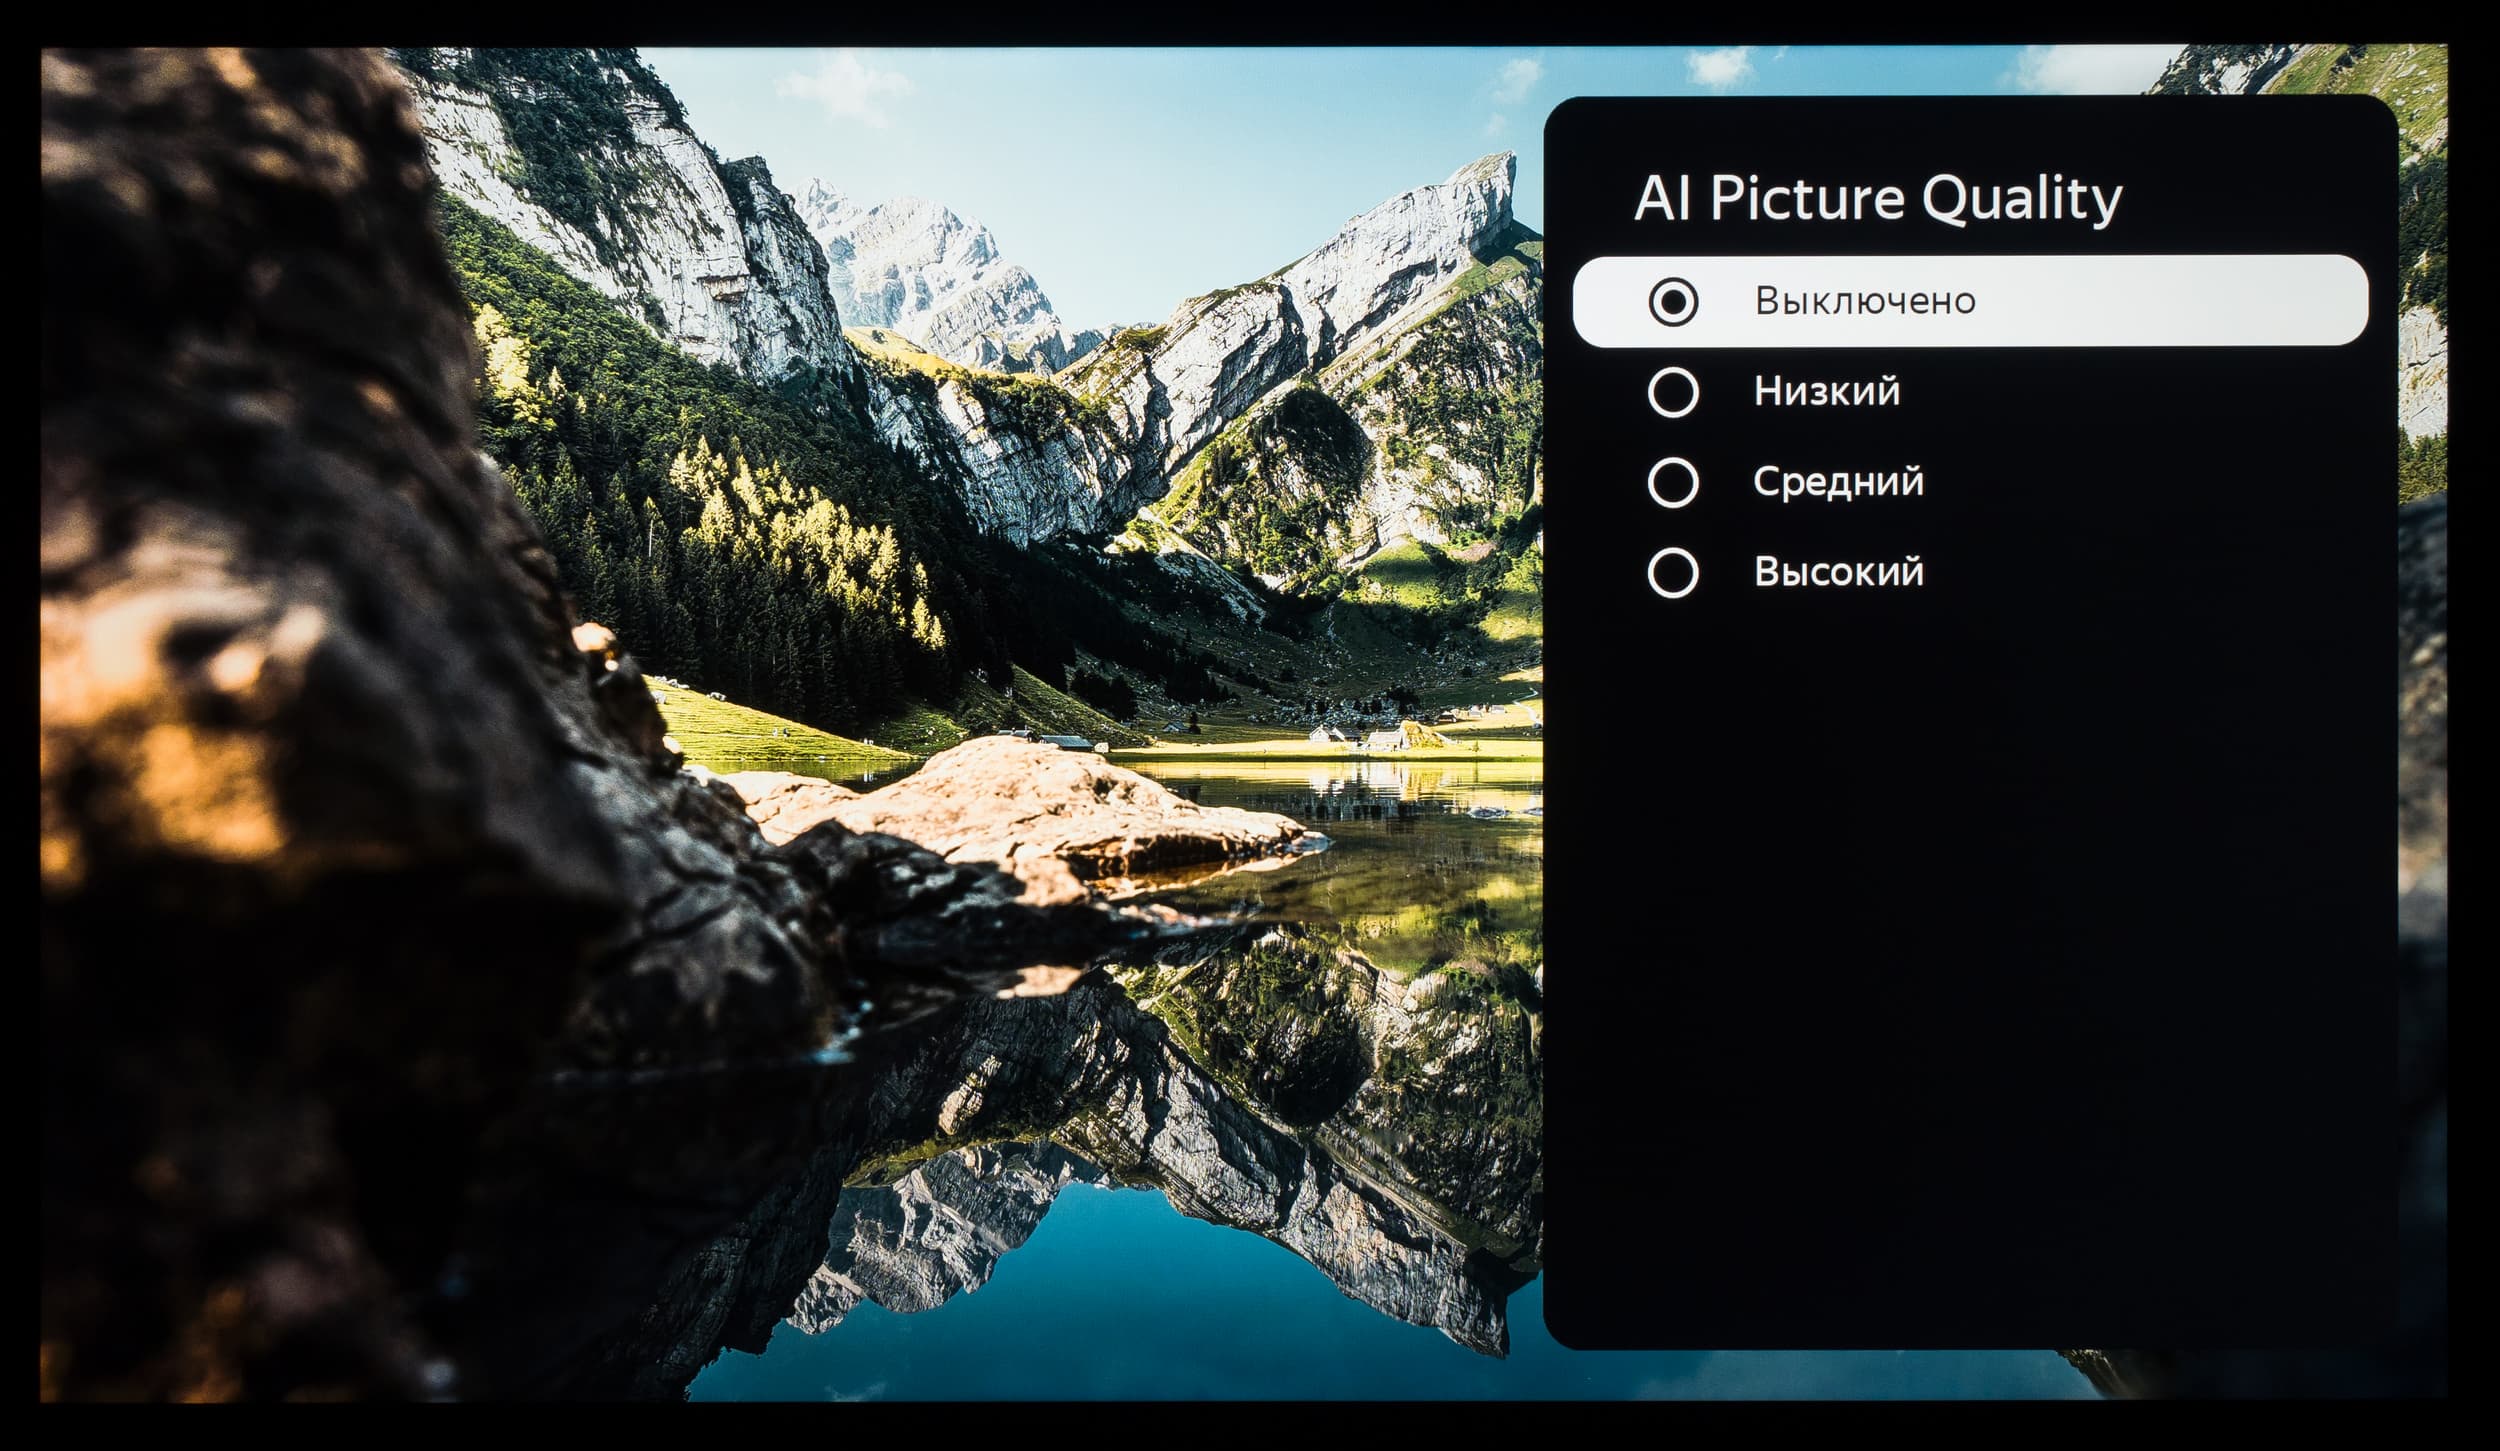Click the Низкий option label

click(1827, 391)
